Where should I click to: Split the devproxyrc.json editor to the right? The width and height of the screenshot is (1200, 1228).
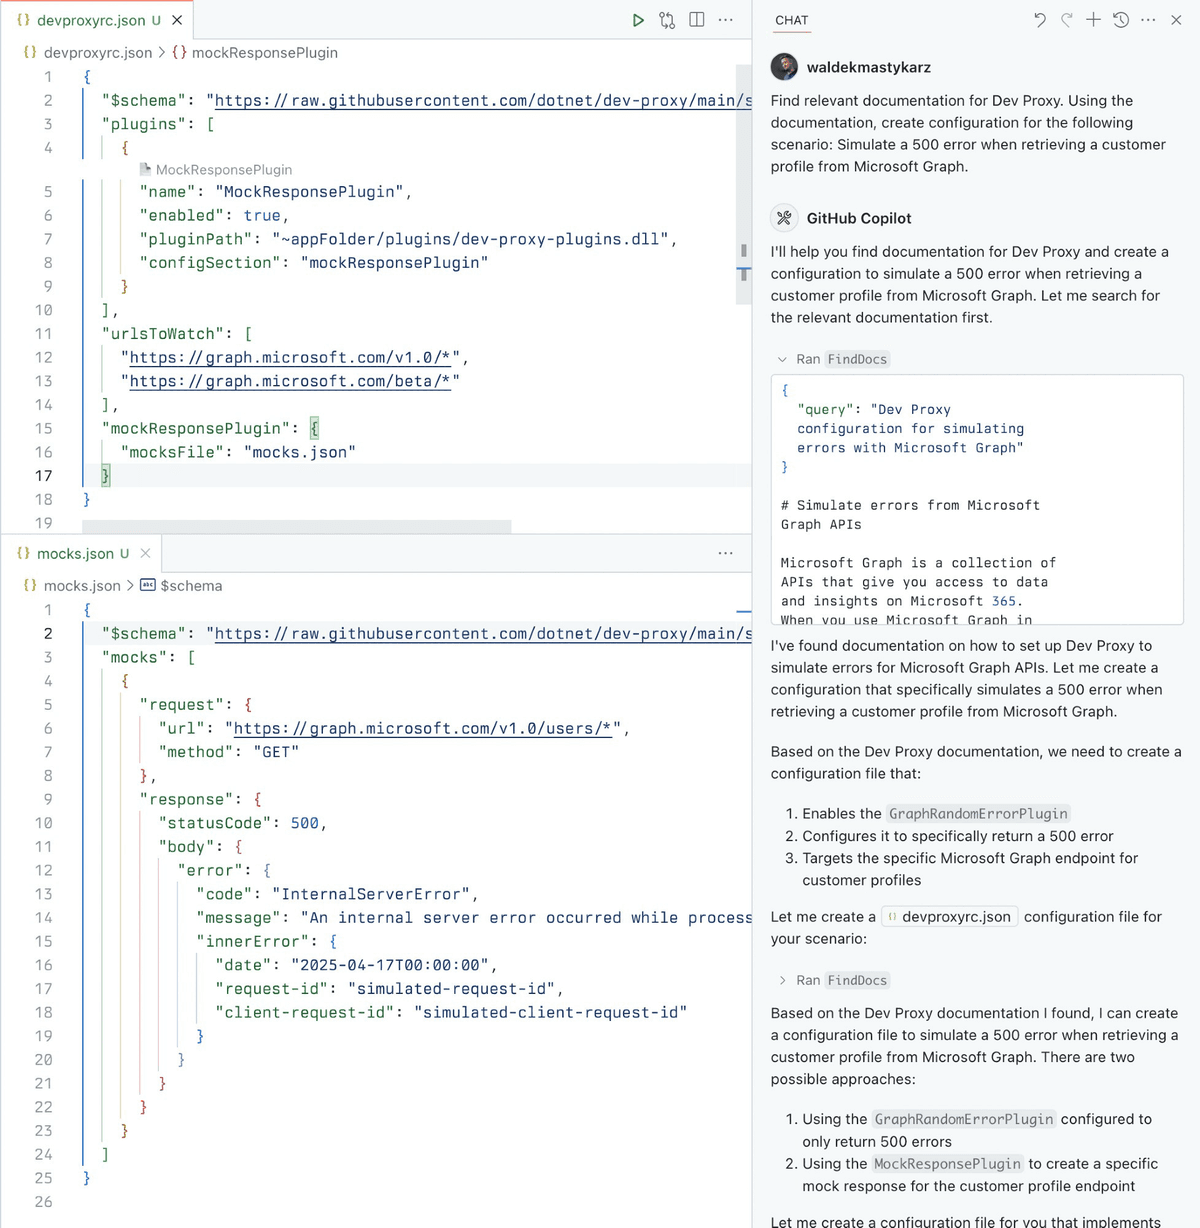(x=697, y=20)
